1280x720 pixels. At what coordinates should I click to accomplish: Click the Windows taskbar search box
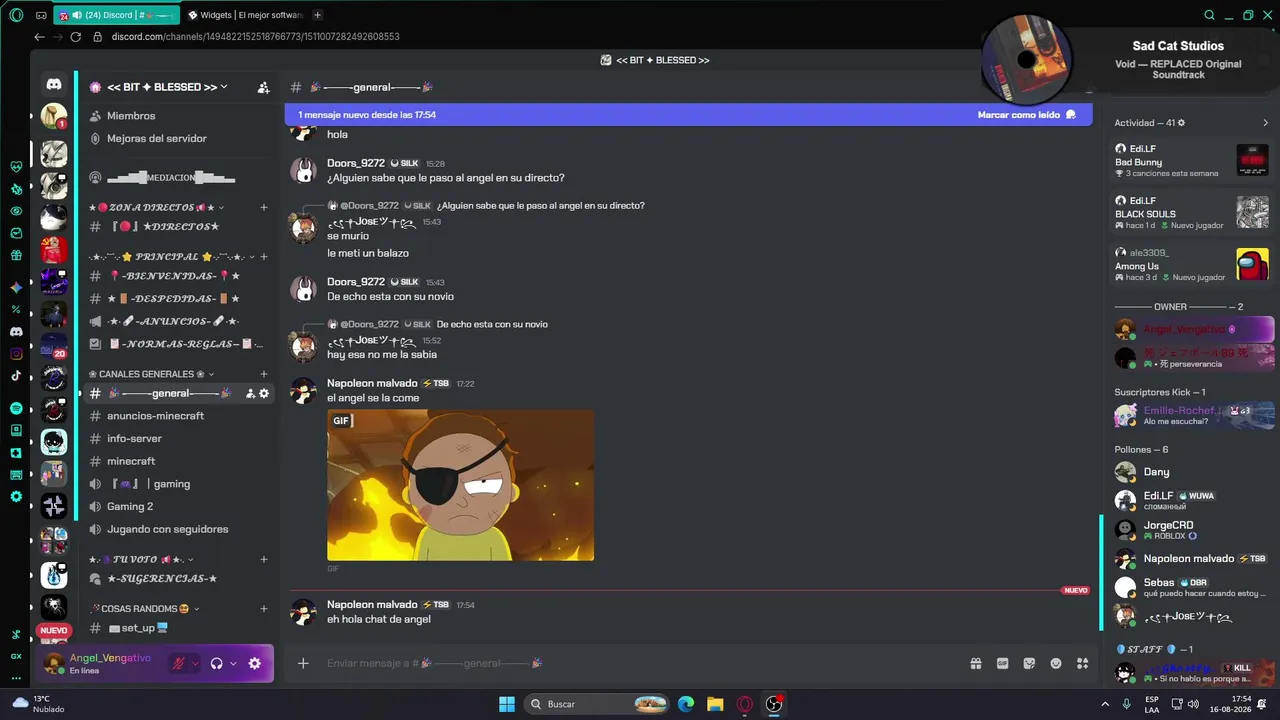click(x=598, y=704)
